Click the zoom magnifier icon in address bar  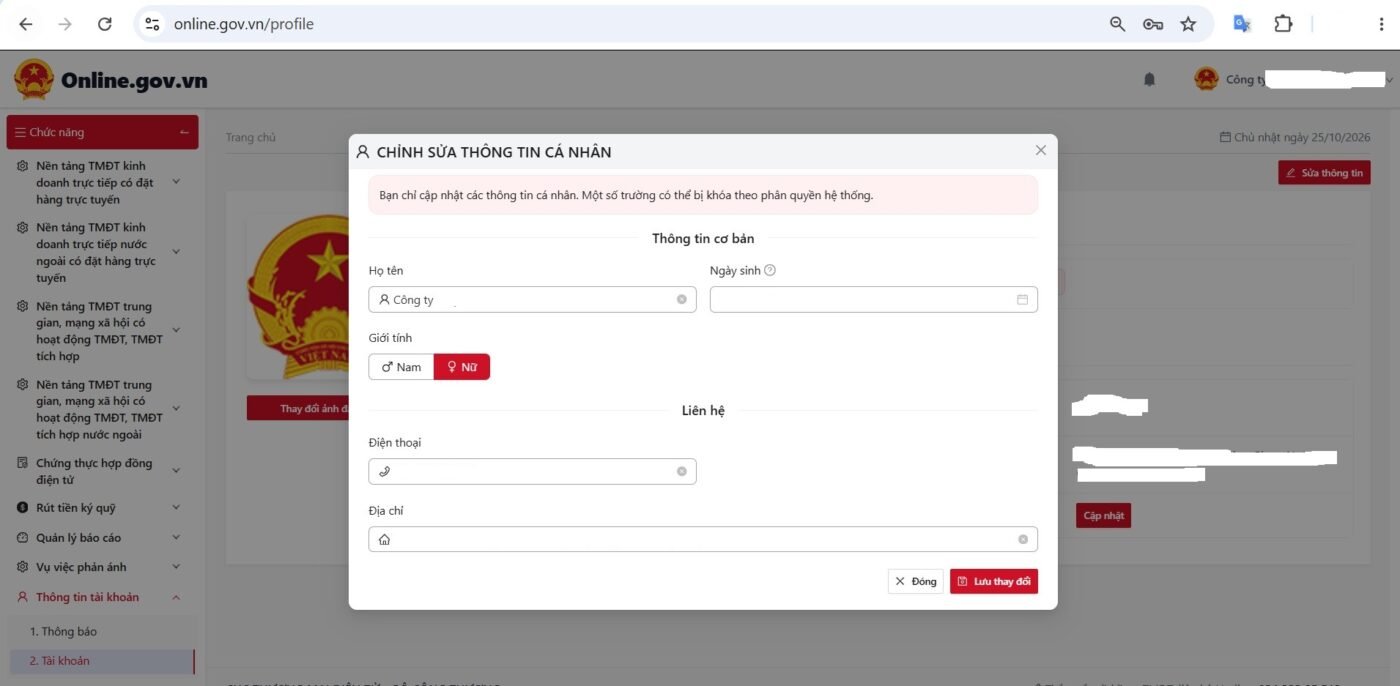point(1117,24)
